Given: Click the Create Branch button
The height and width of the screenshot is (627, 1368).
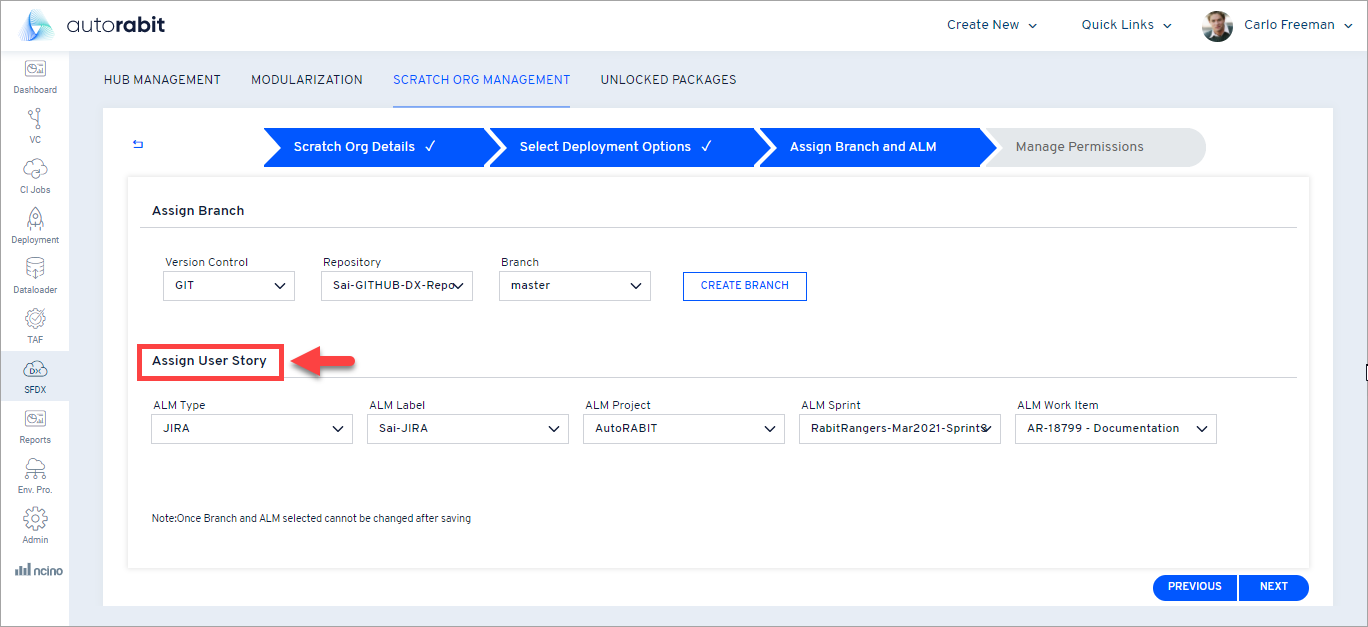Looking at the screenshot, I should pyautogui.click(x=744, y=286).
